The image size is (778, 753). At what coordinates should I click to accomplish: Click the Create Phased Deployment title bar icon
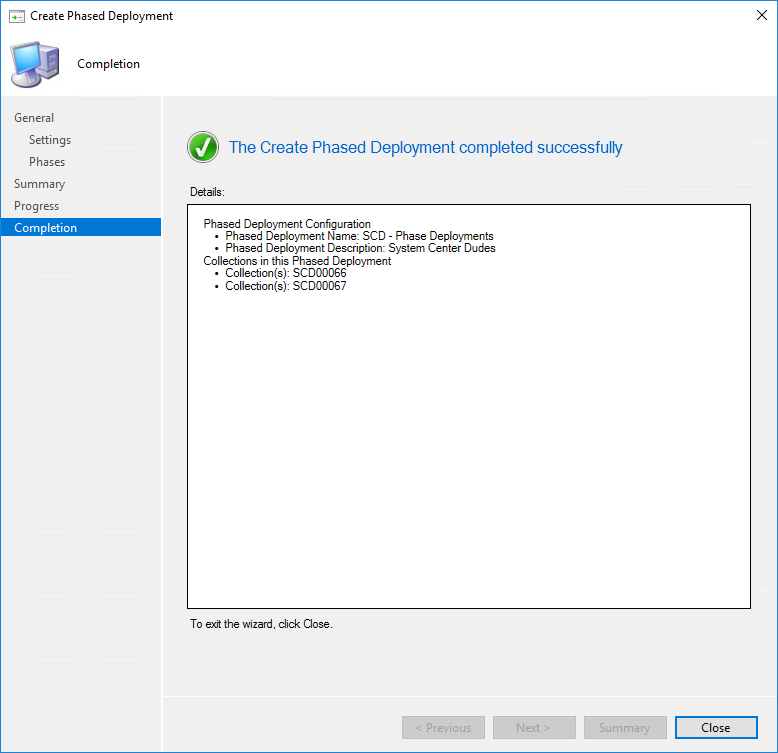coord(16,16)
